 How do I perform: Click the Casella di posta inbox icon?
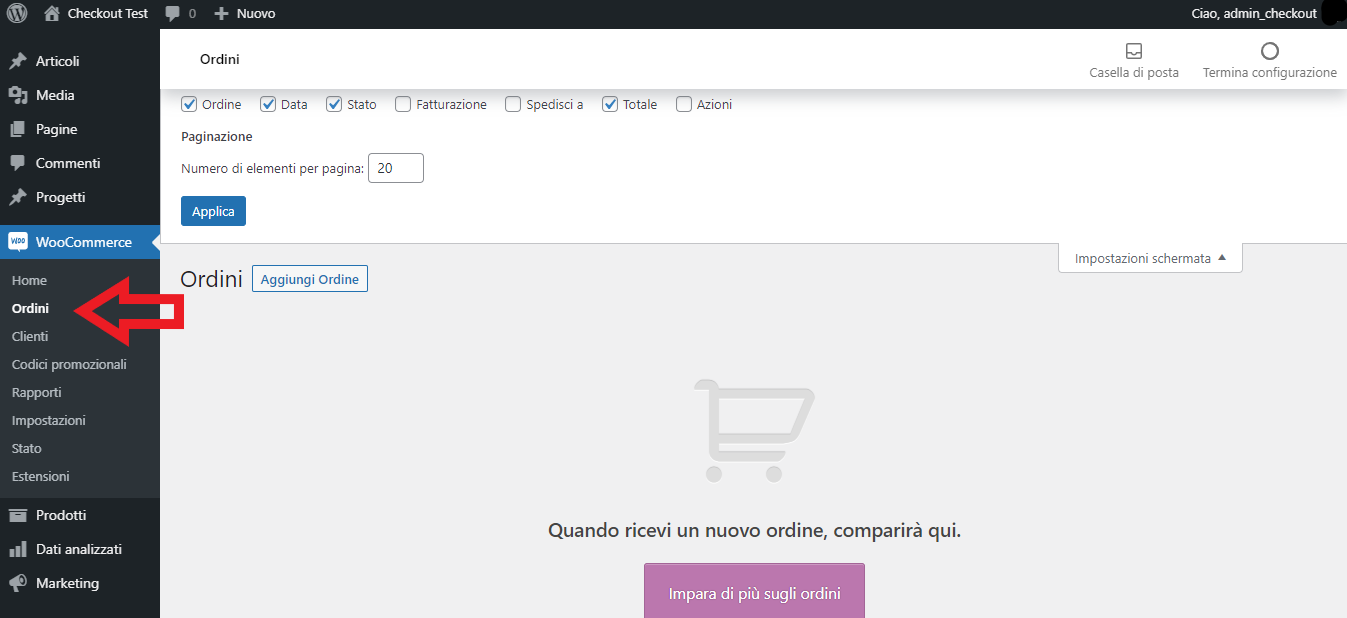1133,51
